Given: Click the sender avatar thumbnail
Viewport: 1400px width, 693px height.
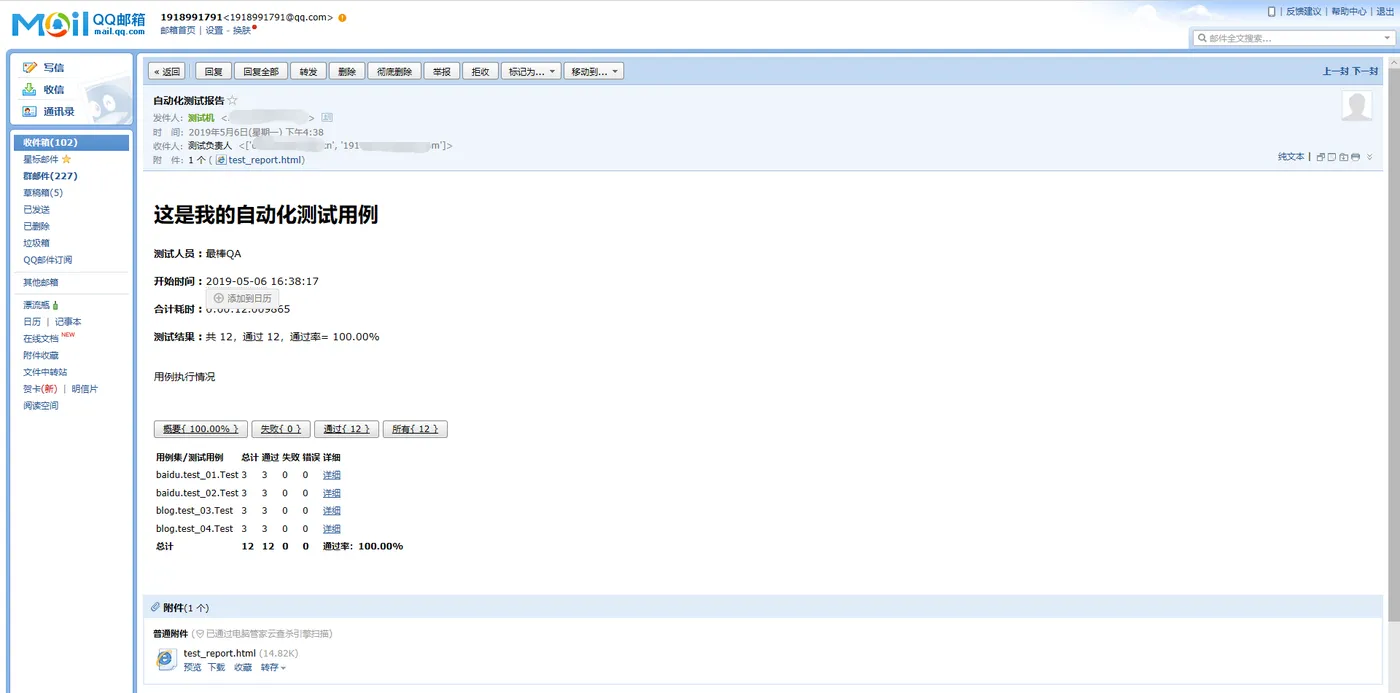Looking at the screenshot, I should [1357, 106].
